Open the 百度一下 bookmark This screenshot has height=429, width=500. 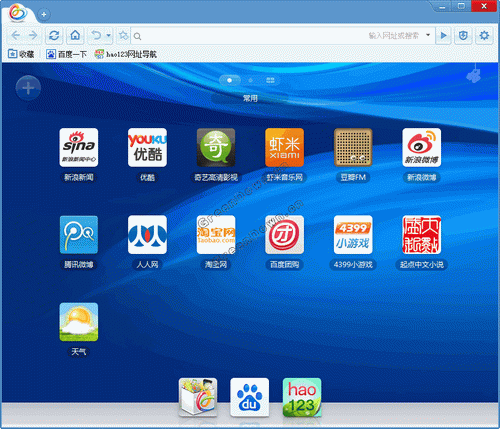(x=66, y=54)
